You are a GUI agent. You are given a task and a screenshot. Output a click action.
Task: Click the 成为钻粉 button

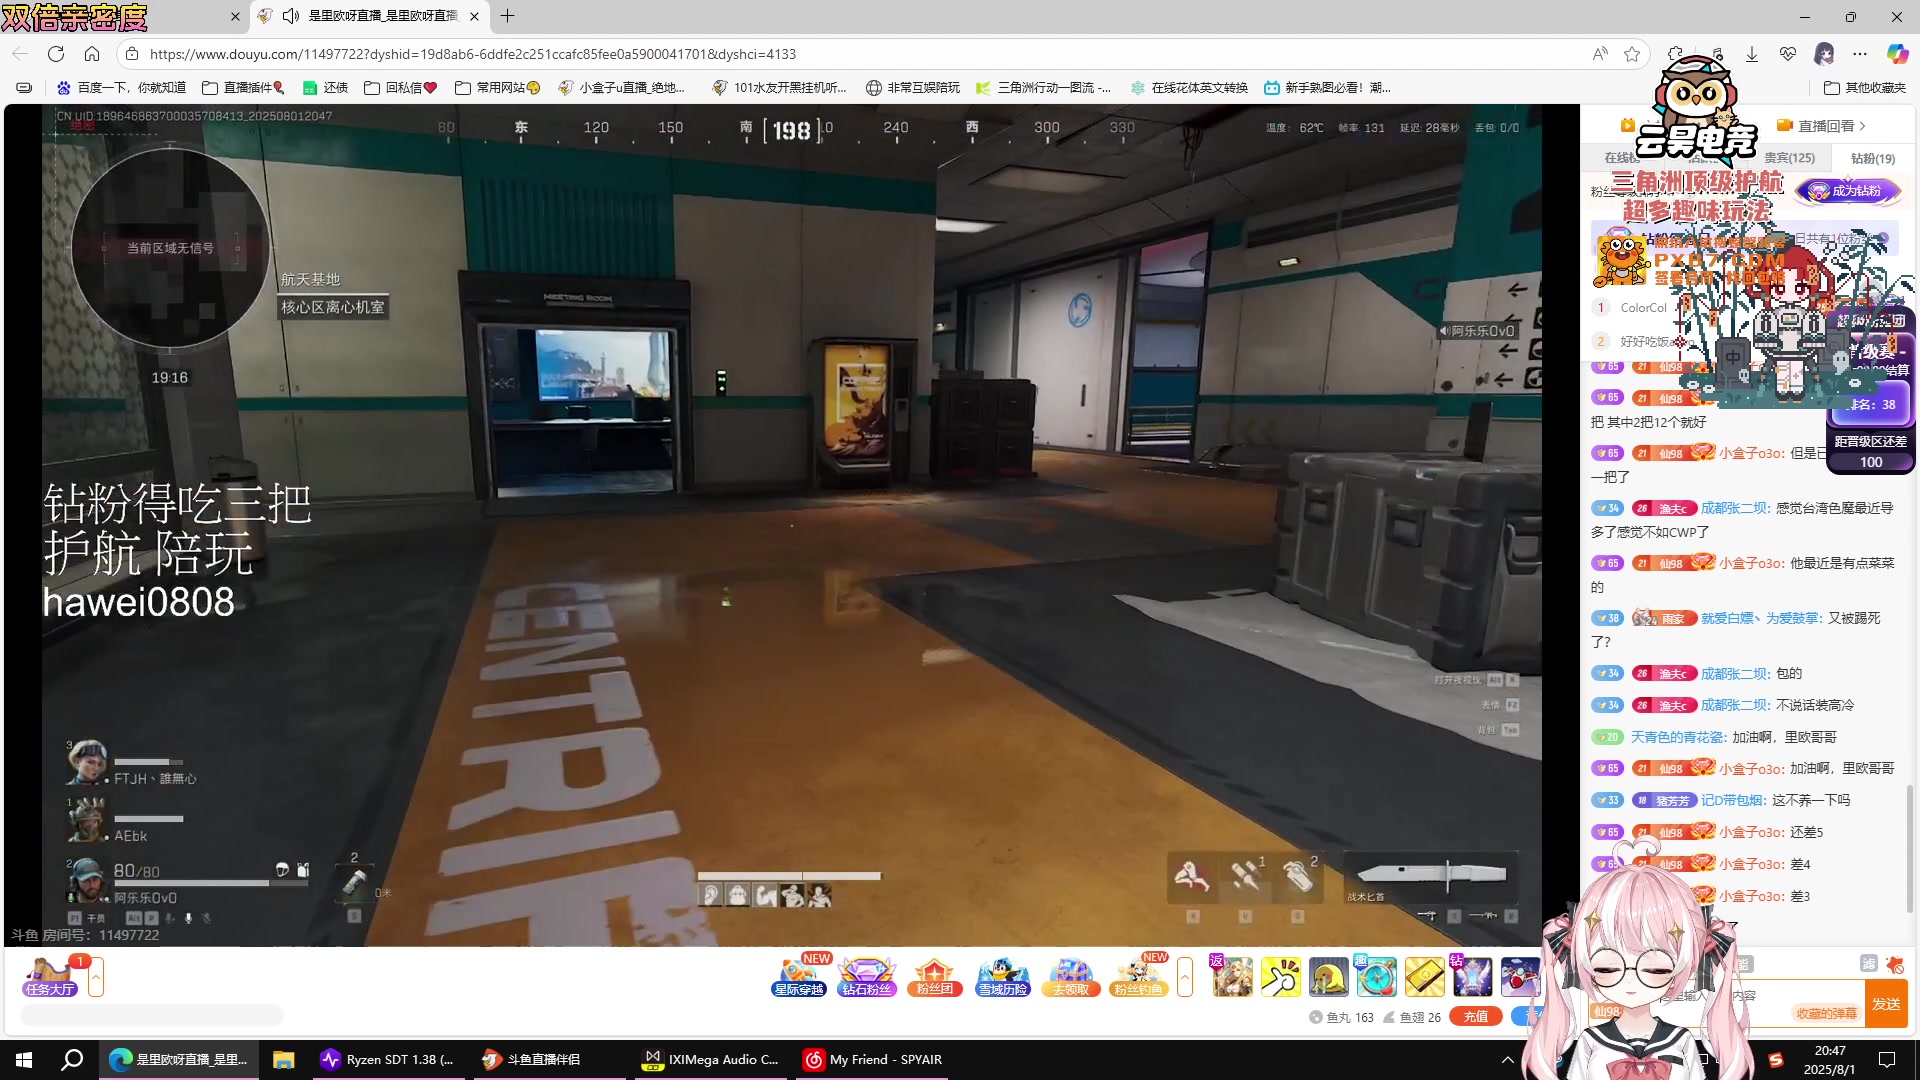coord(1848,191)
